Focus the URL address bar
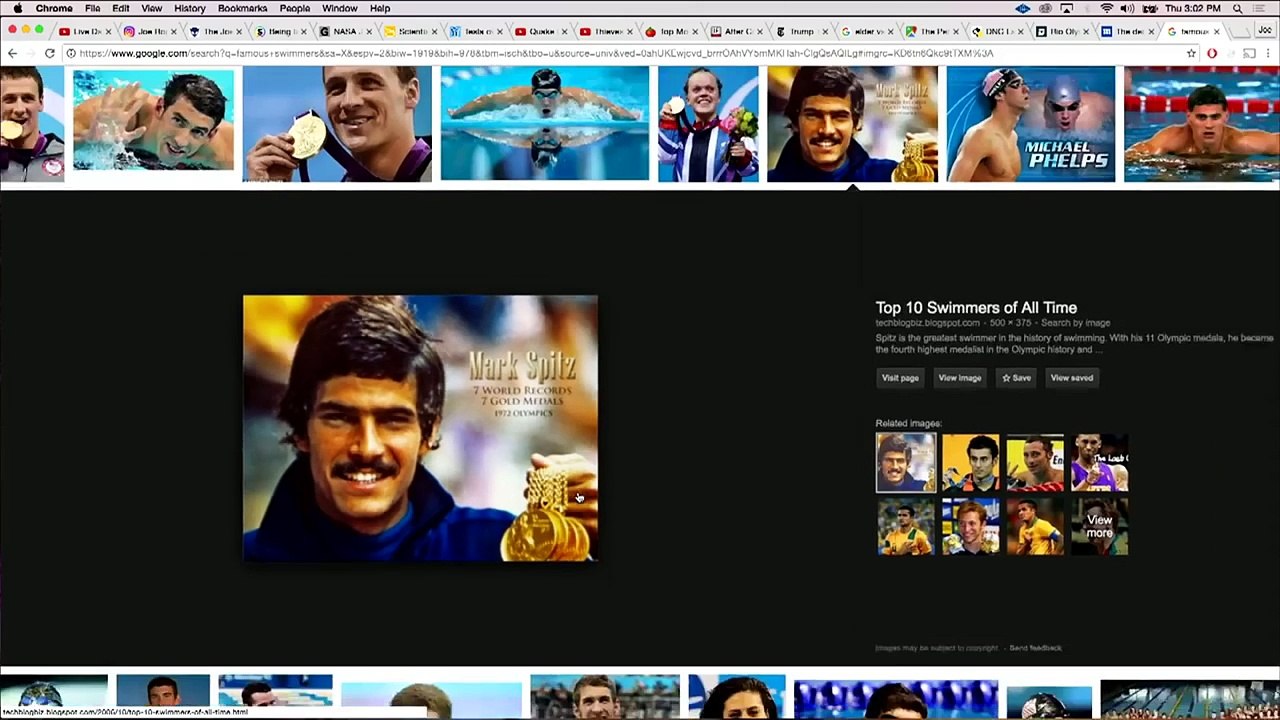Viewport: 1280px width, 720px height. 630,53
